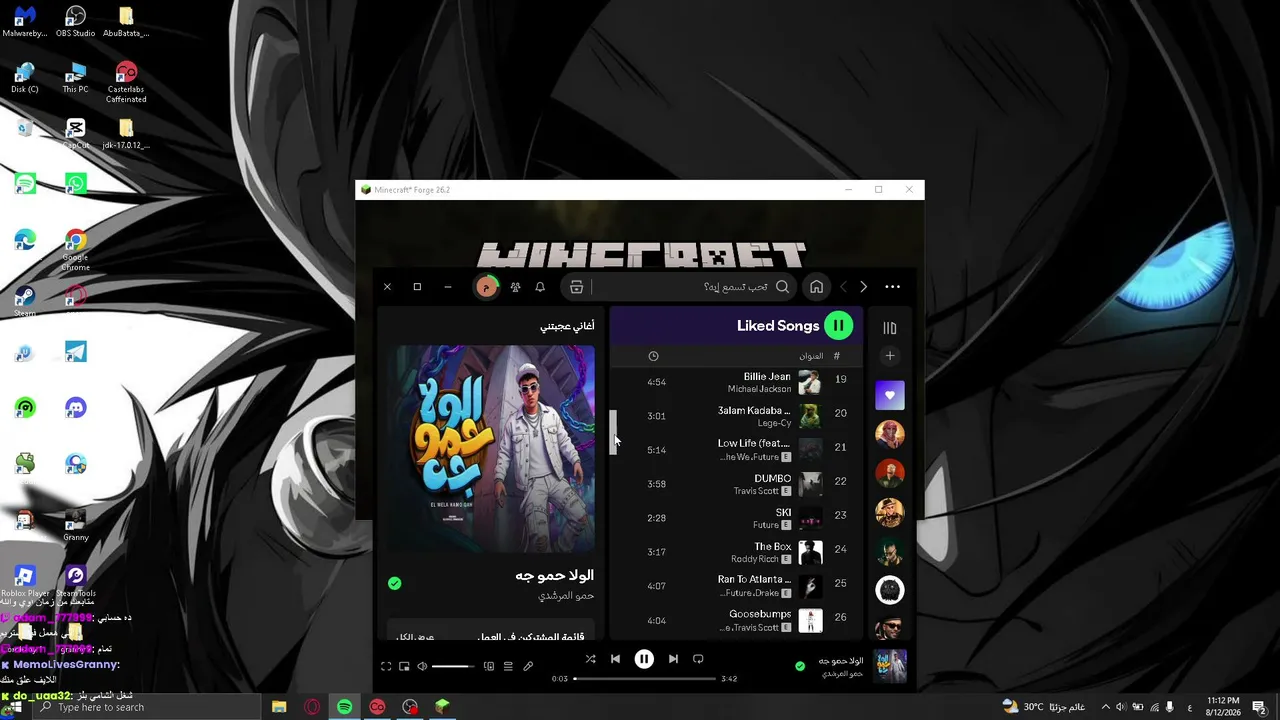1280x720 pixels.
Task: Create a new playlist with plus button
Action: click(889, 356)
